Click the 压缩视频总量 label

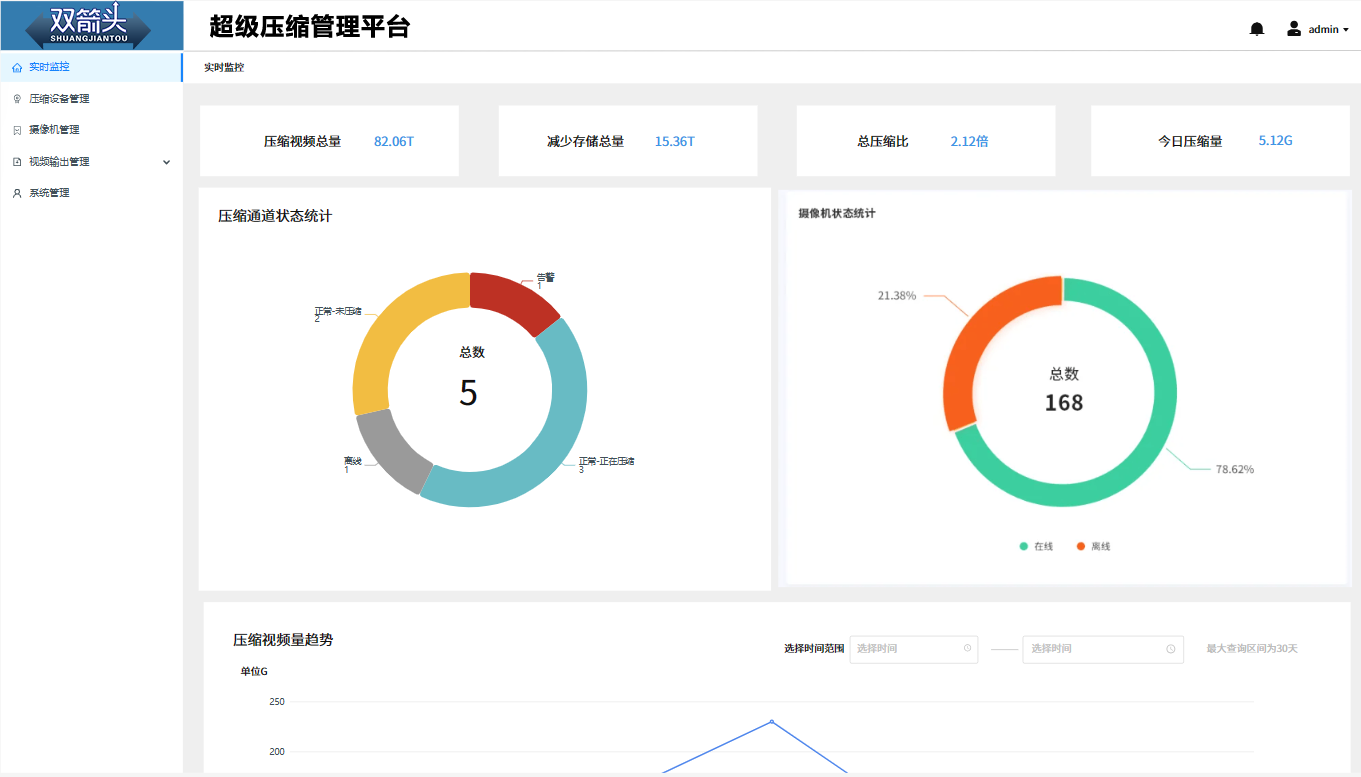pyautogui.click(x=303, y=142)
